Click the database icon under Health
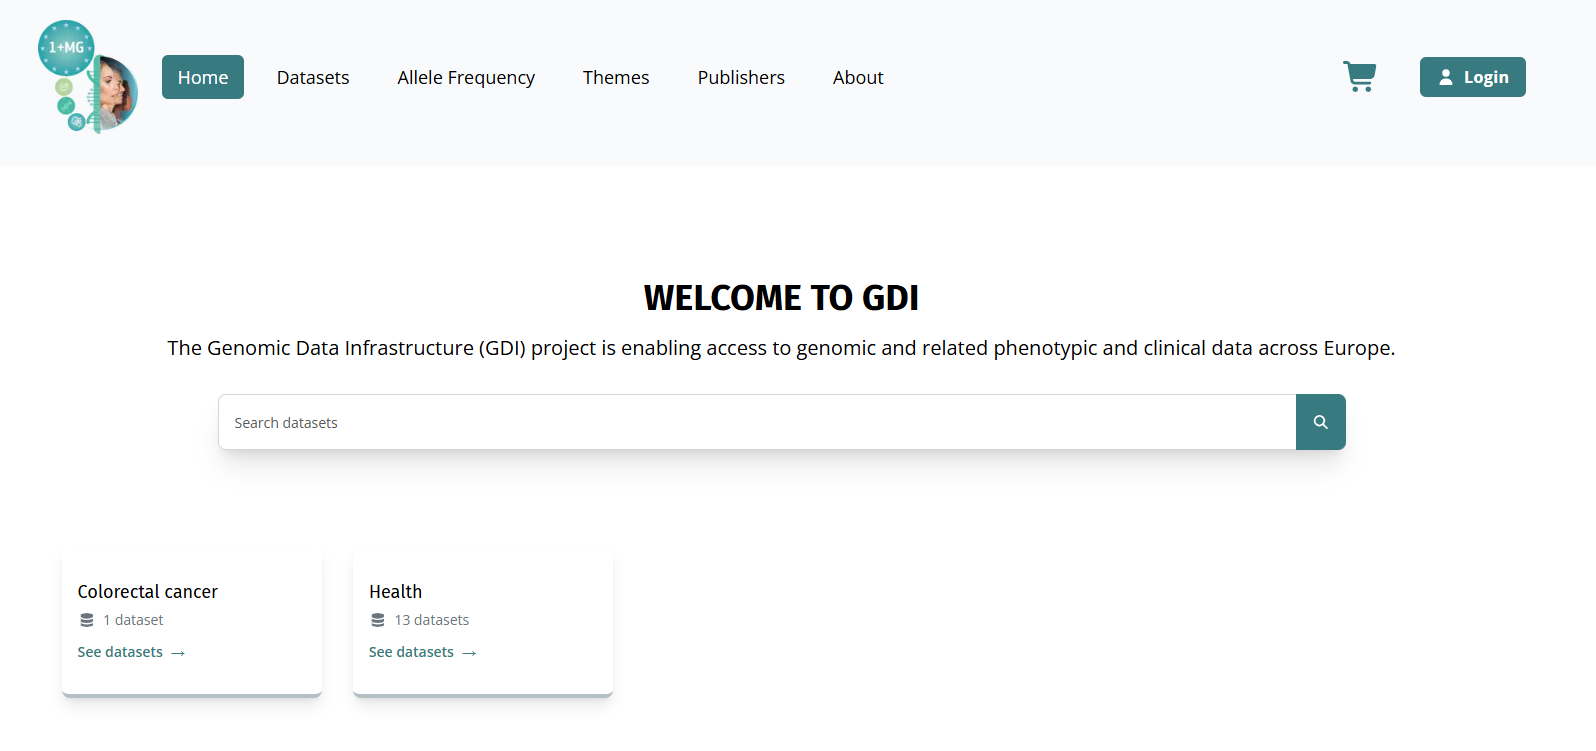The width and height of the screenshot is (1596, 751). [x=378, y=620]
